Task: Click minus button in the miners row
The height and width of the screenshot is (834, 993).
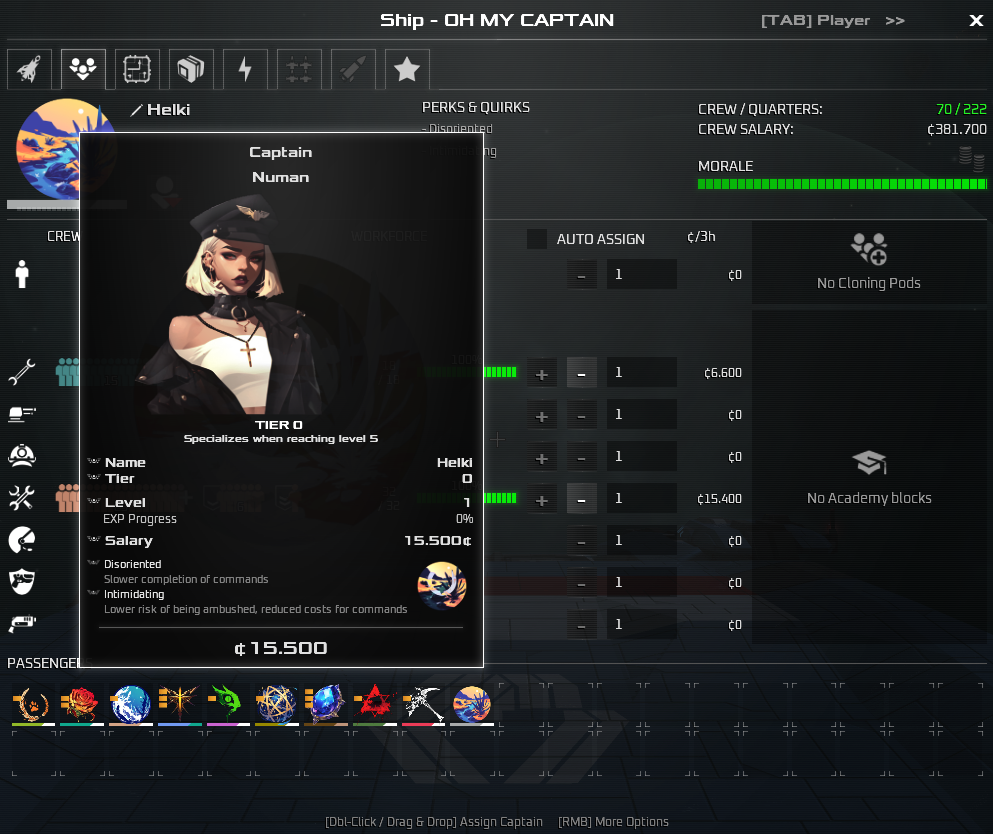Action: point(581,457)
